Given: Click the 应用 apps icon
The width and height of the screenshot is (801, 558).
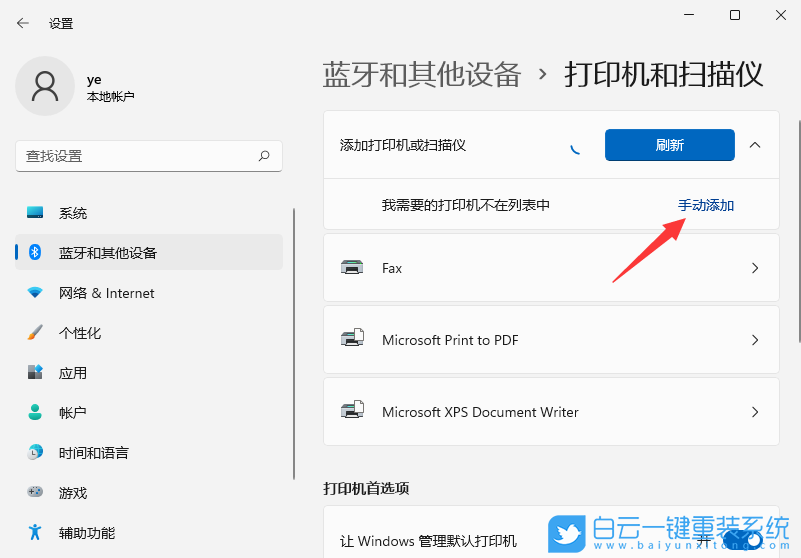Looking at the screenshot, I should [x=35, y=372].
